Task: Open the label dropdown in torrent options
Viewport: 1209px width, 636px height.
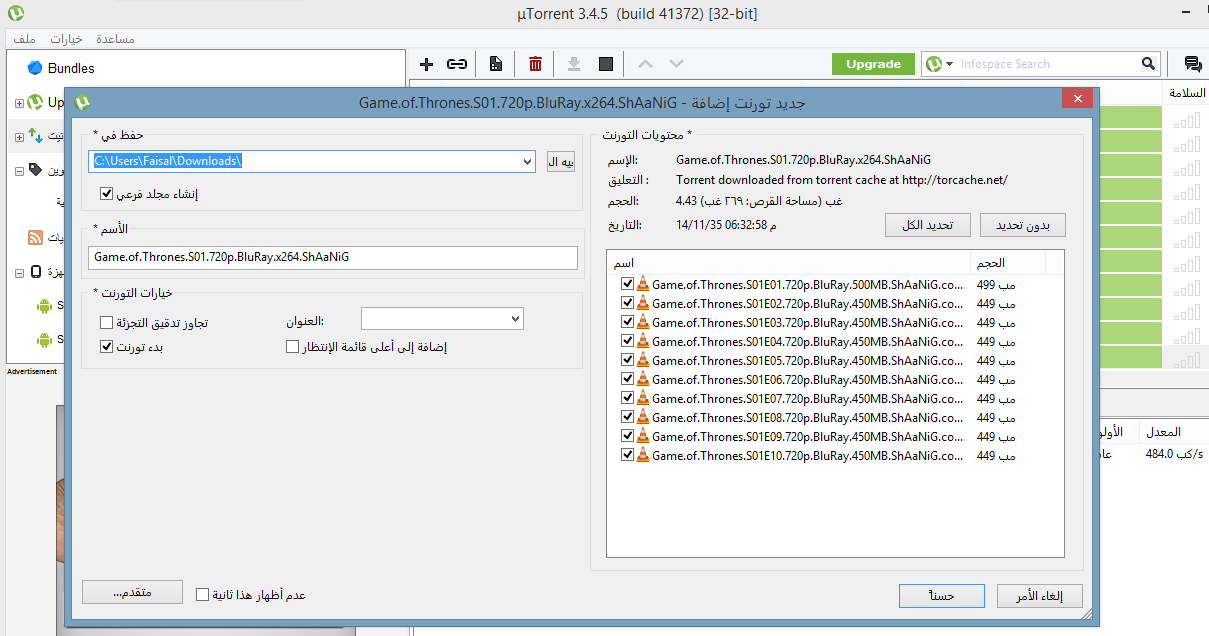Action: pos(442,319)
